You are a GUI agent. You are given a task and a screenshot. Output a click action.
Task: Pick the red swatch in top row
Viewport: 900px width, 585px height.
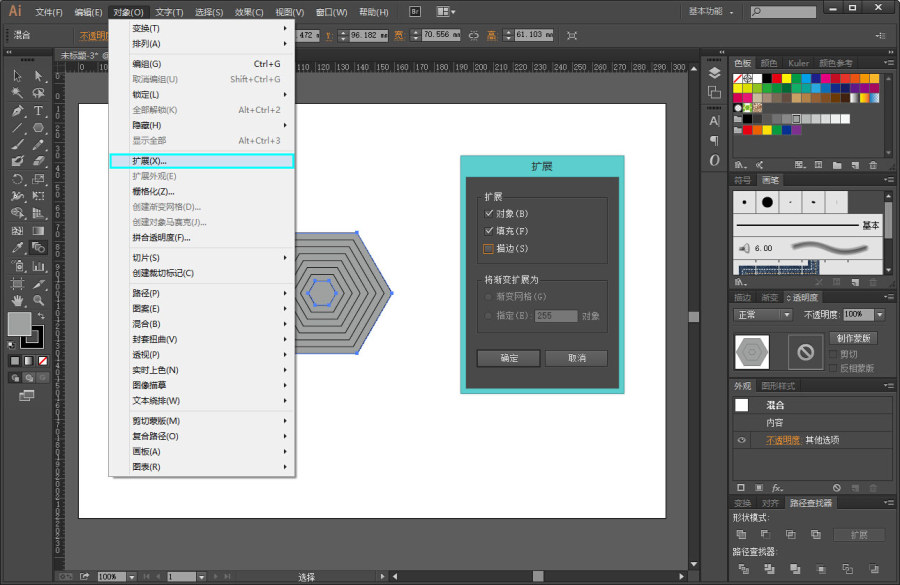777,79
